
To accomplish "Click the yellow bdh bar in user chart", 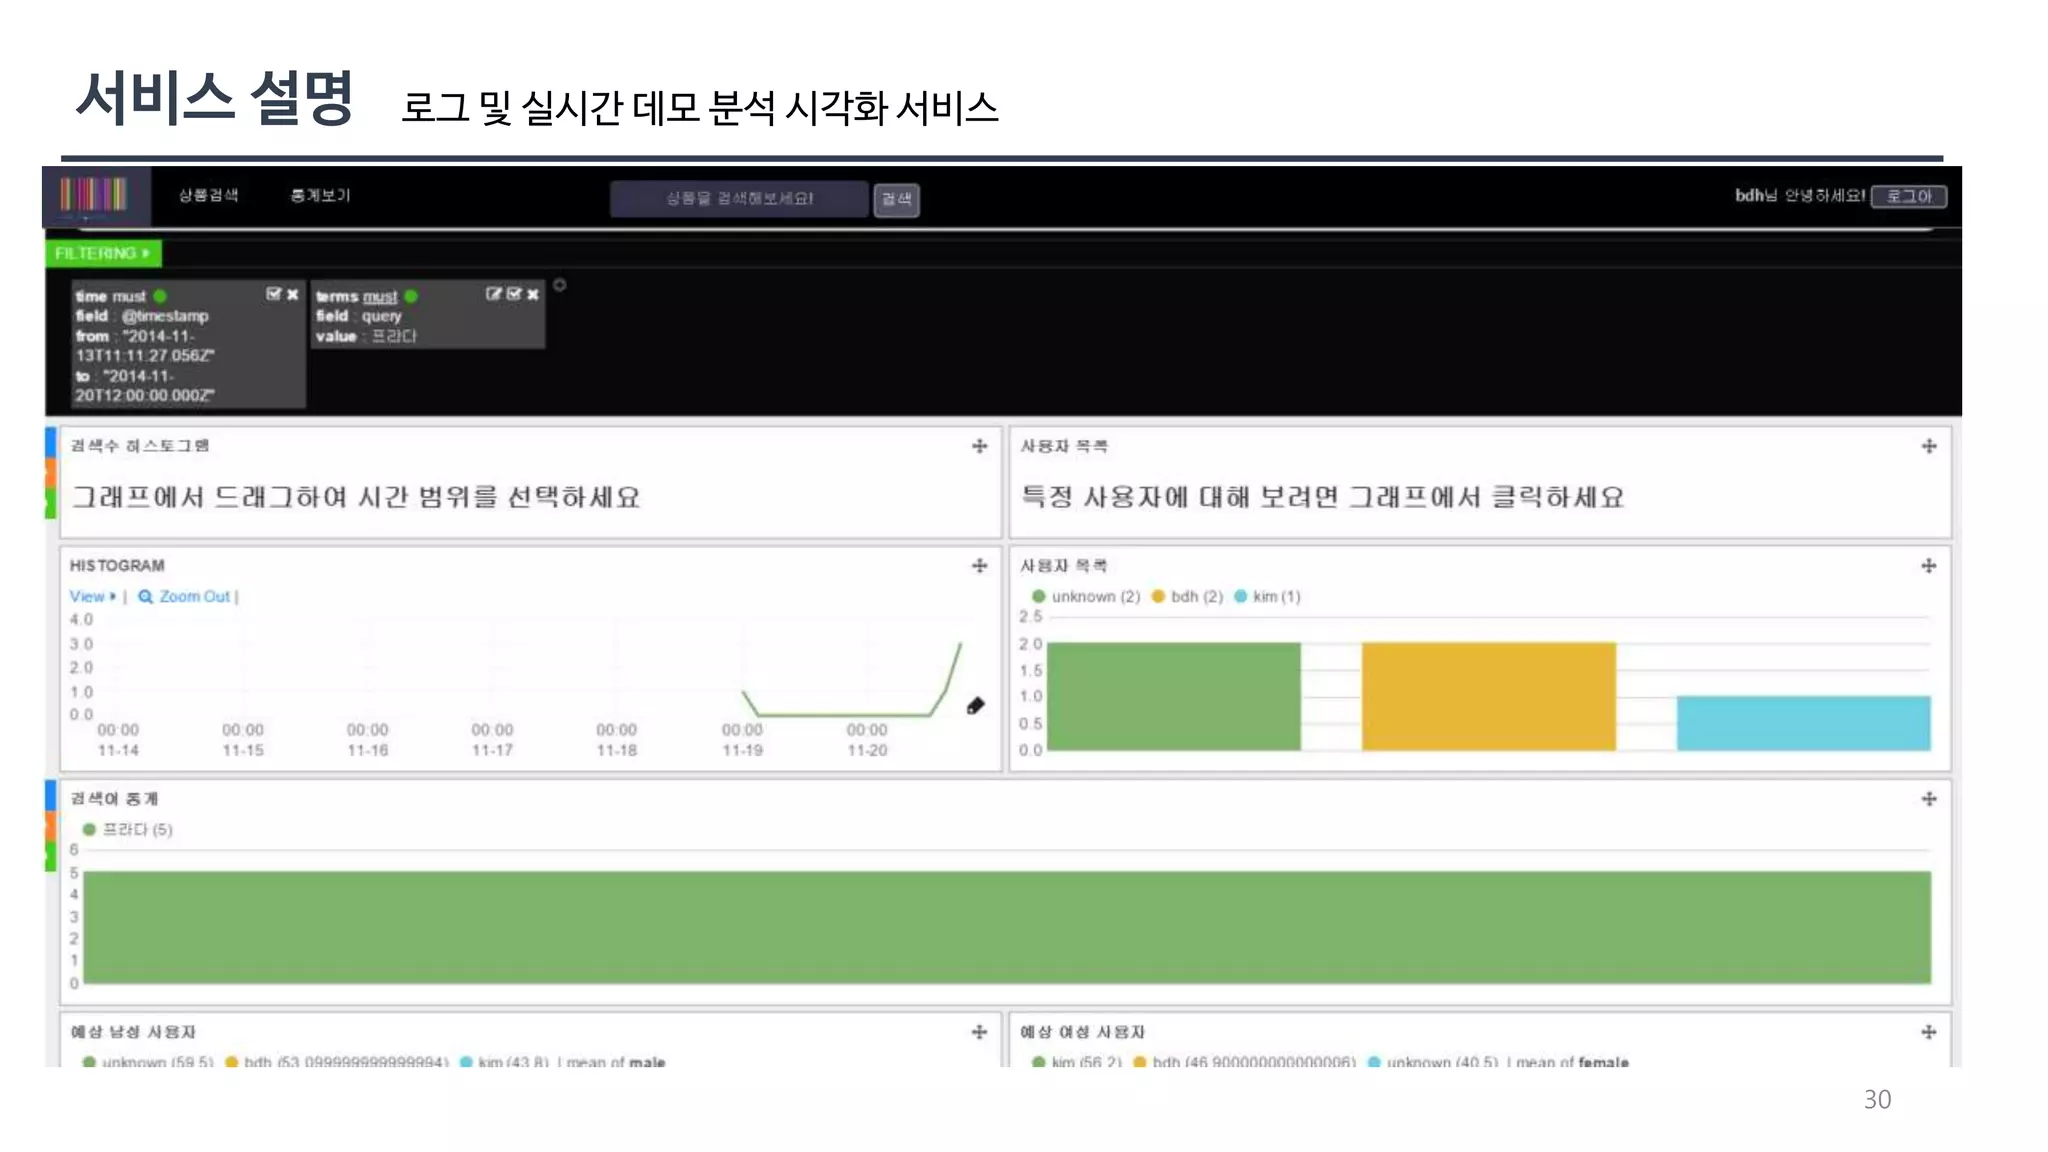I will 1488,696.
